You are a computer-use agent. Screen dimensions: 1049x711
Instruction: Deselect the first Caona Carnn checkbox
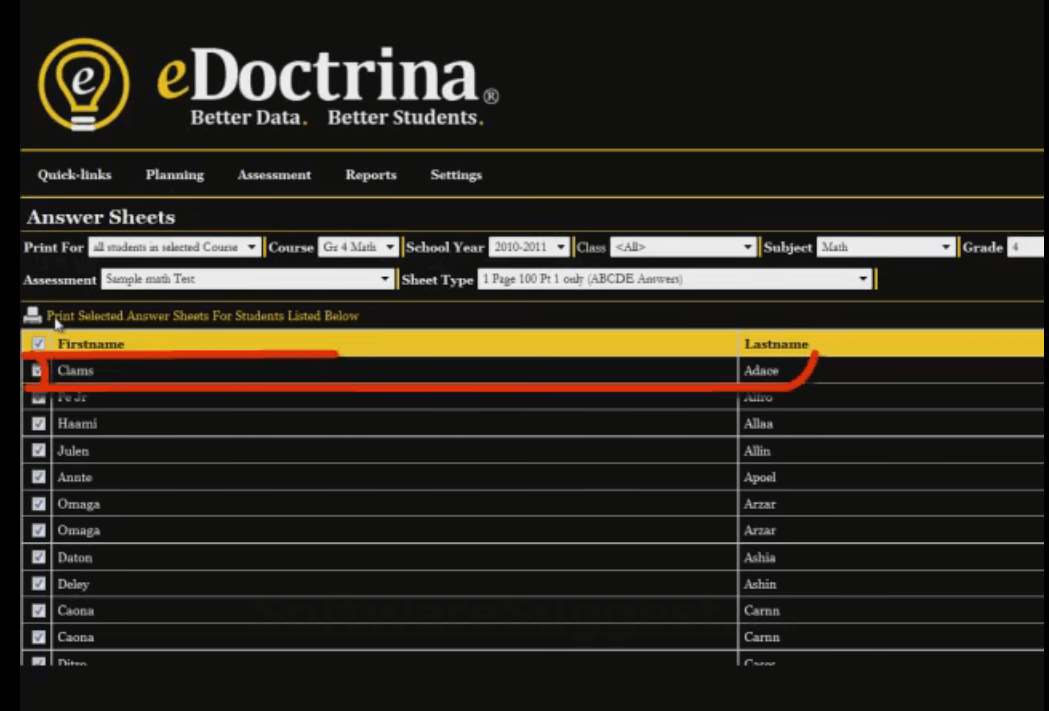(38, 610)
